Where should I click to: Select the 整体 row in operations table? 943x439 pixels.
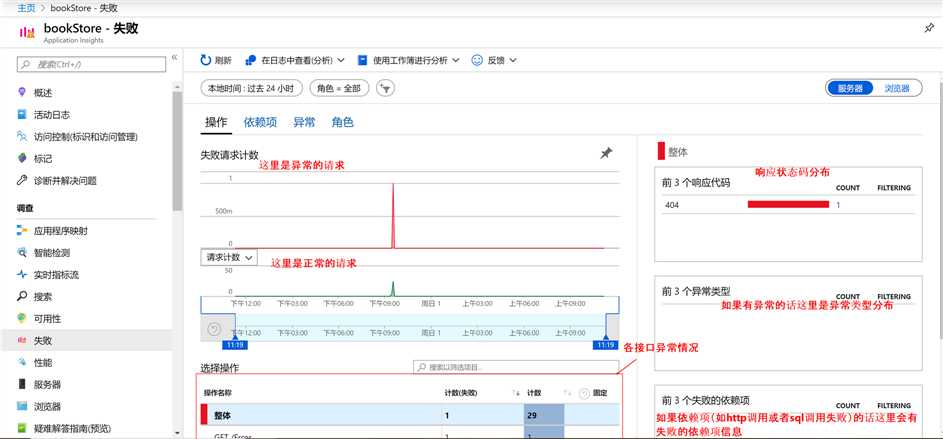(x=410, y=415)
